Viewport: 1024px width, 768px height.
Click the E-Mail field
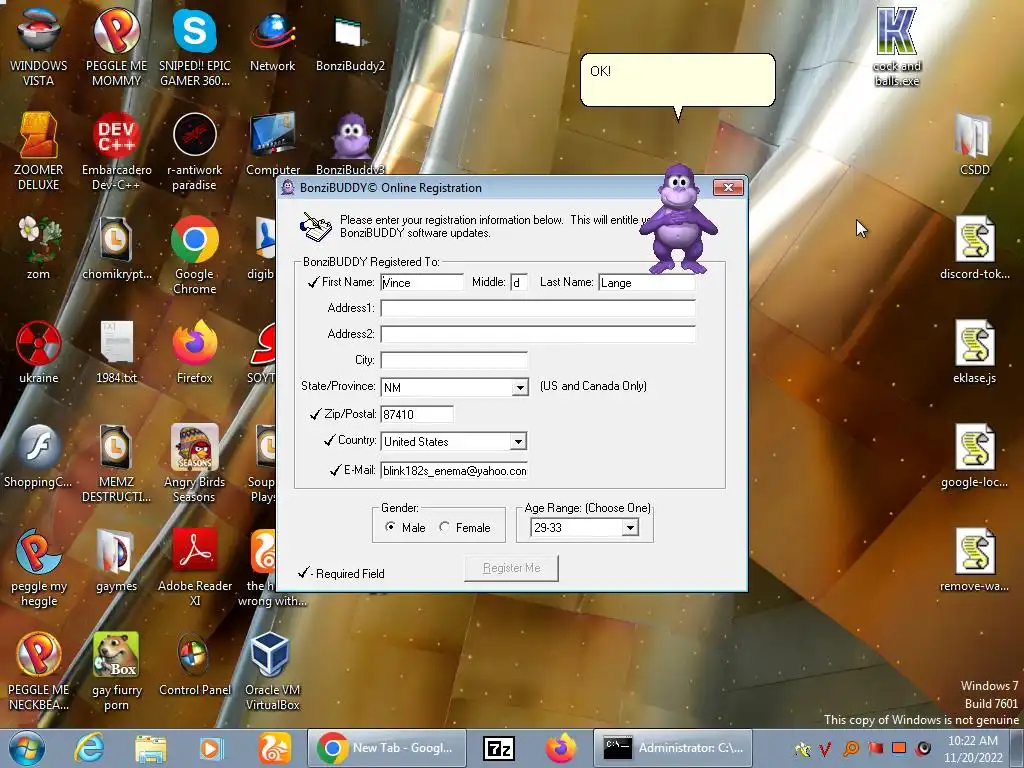454,470
